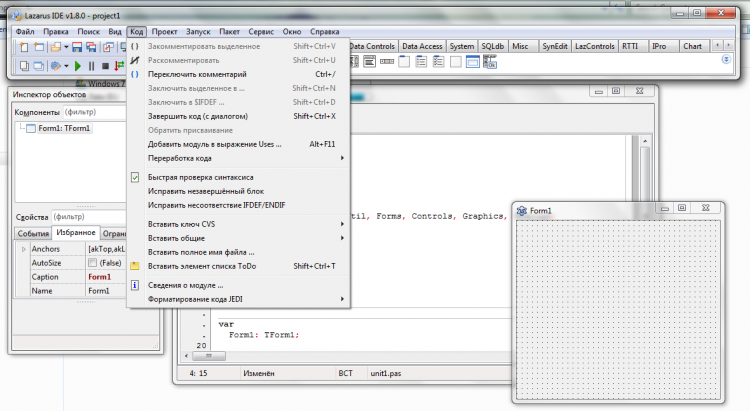Switch to the Data Access palette tab
The height and width of the screenshot is (411, 750).
[422, 46]
